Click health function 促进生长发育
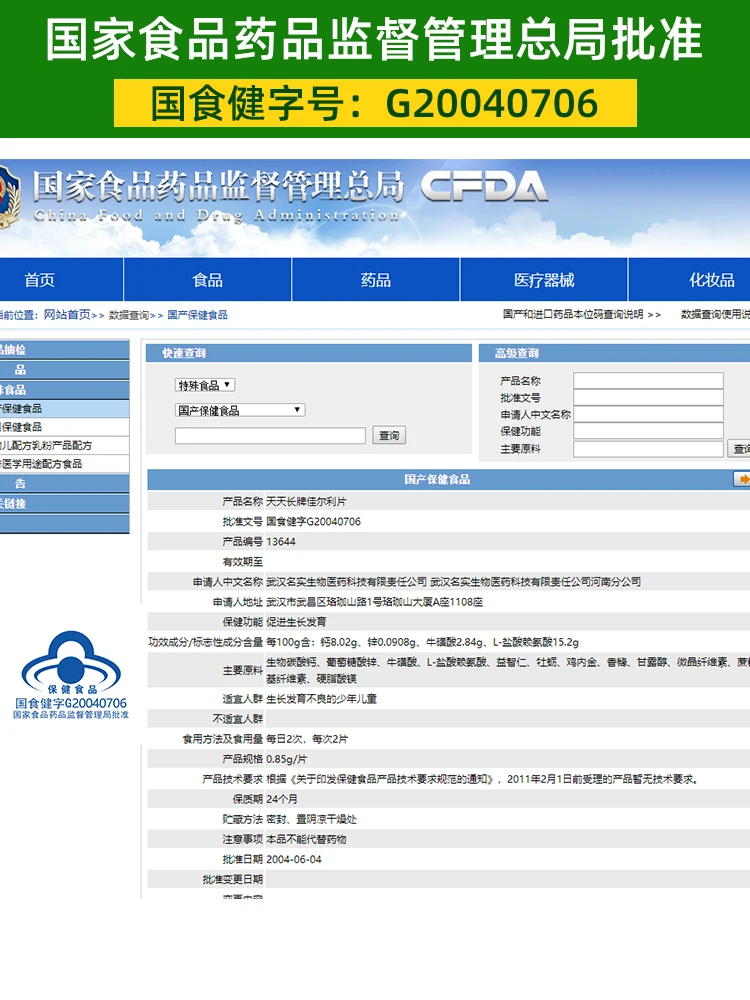 pos(296,622)
